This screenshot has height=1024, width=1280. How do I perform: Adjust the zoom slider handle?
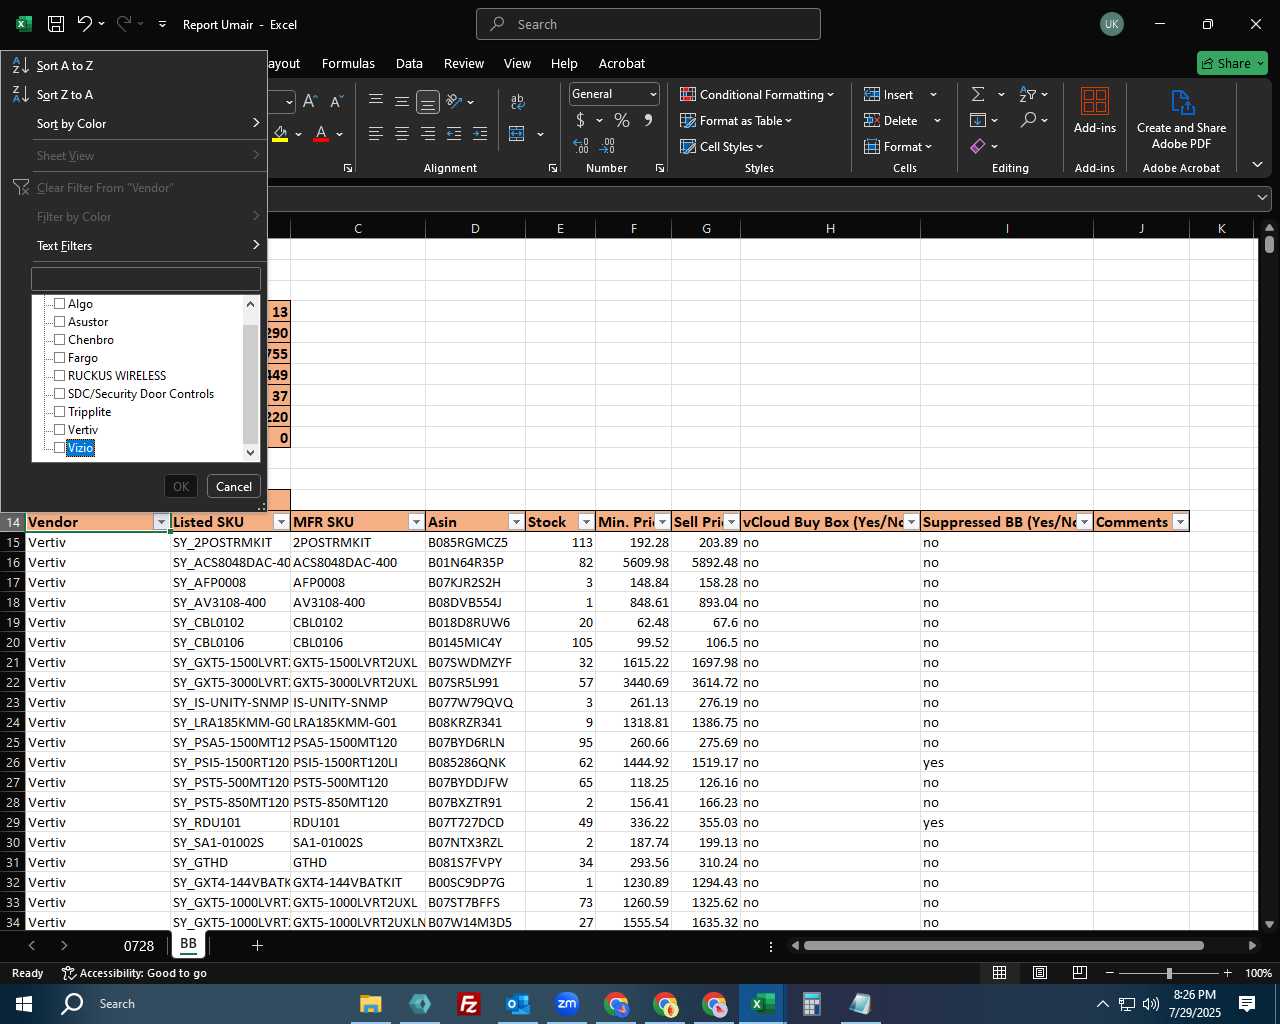pos(1169,973)
